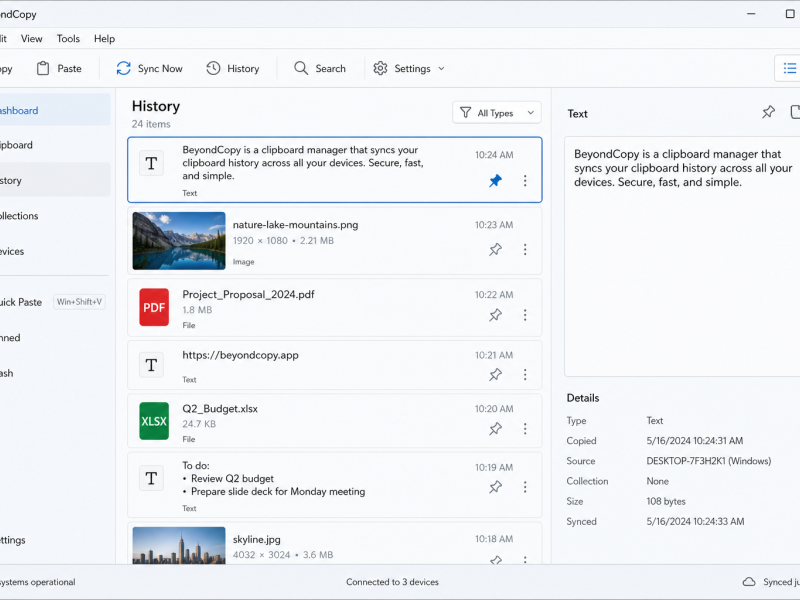Viewport: 800px width, 600px height.
Task: Open more options for BeyondCopy description item
Action: (x=525, y=181)
